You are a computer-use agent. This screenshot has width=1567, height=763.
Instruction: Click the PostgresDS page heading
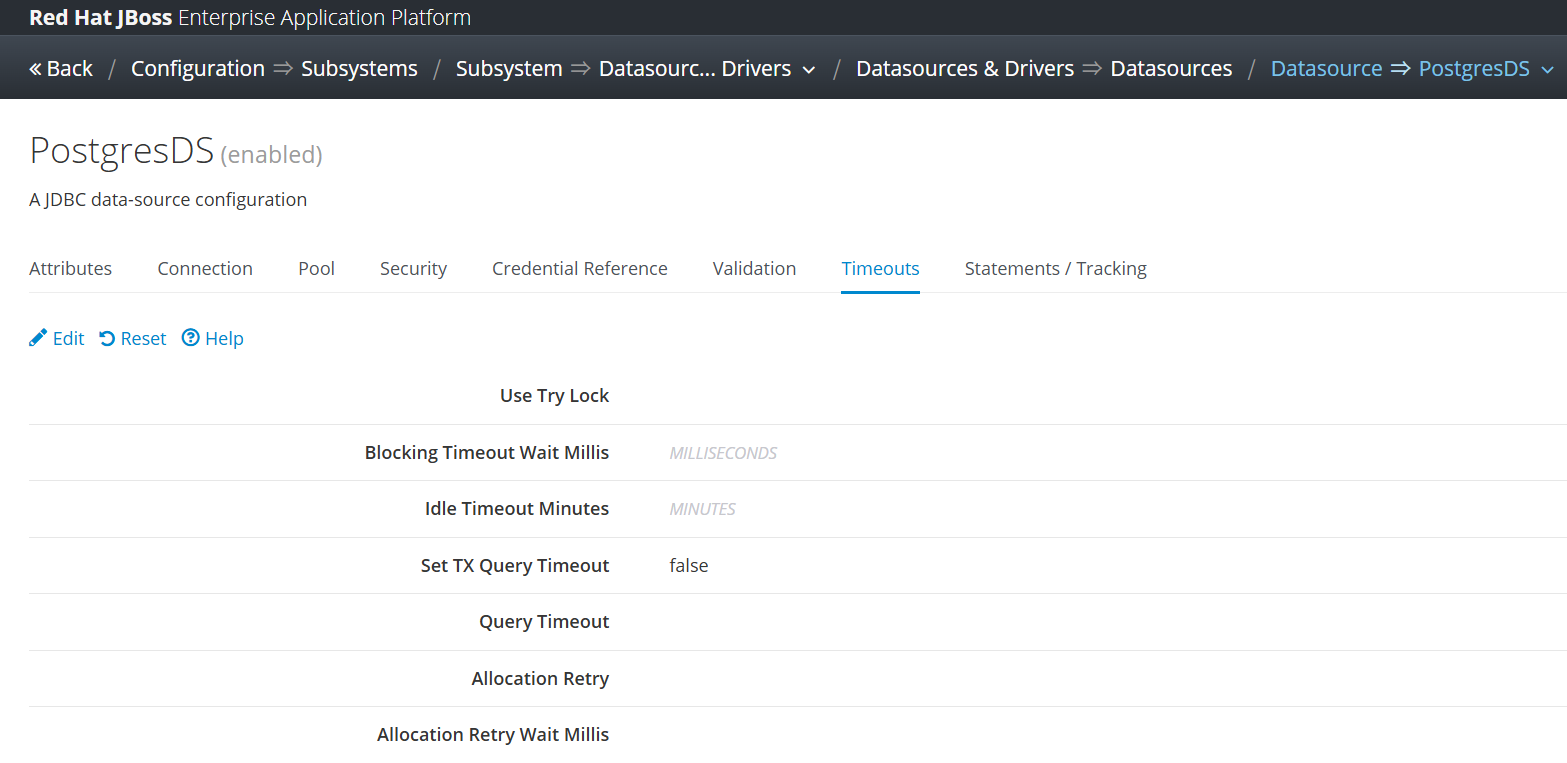click(122, 150)
